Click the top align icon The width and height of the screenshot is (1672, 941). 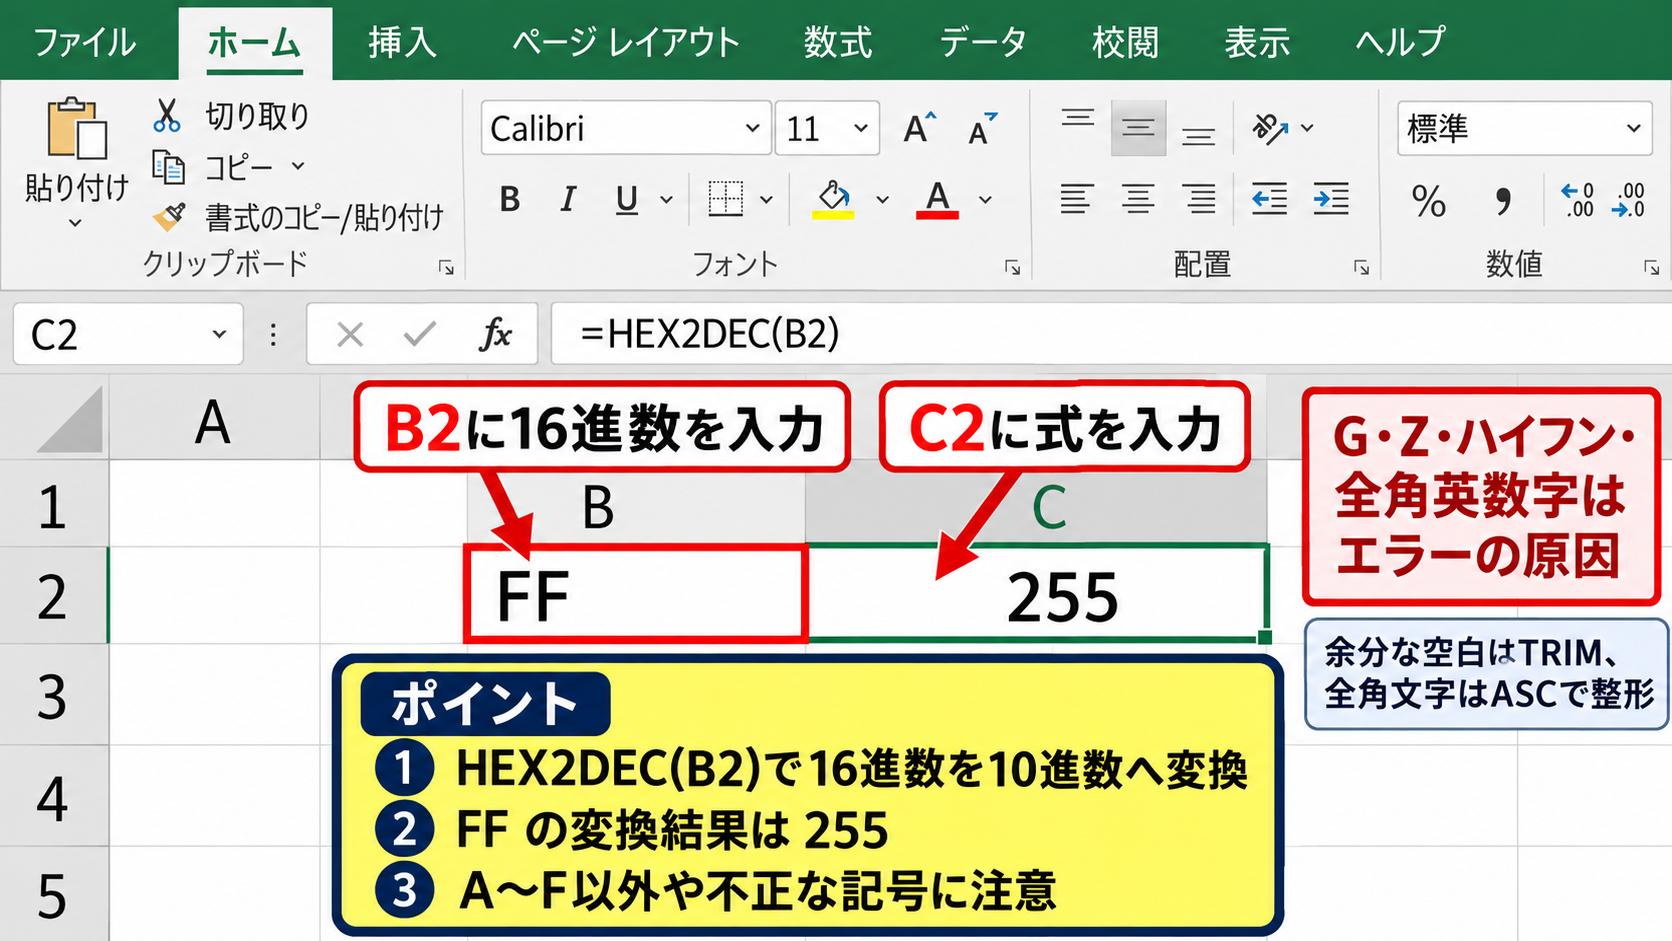[x=1078, y=118]
